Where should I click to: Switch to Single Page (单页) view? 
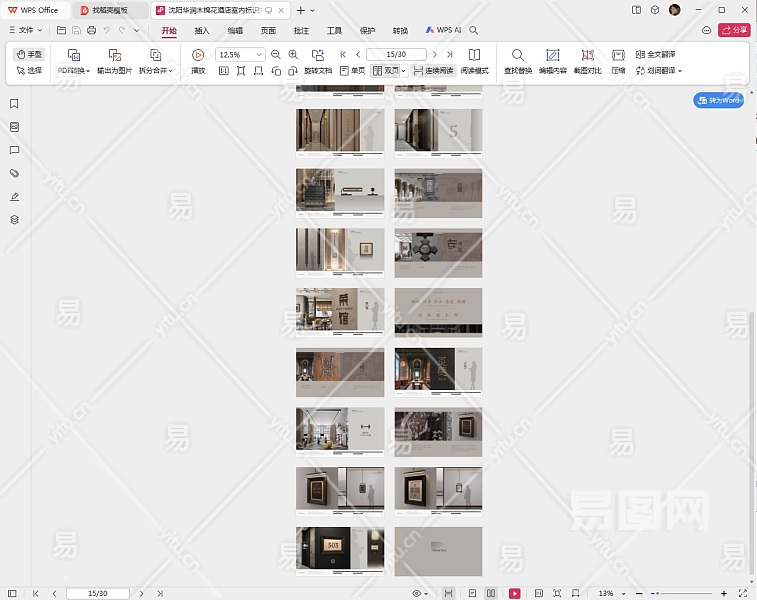click(352, 71)
